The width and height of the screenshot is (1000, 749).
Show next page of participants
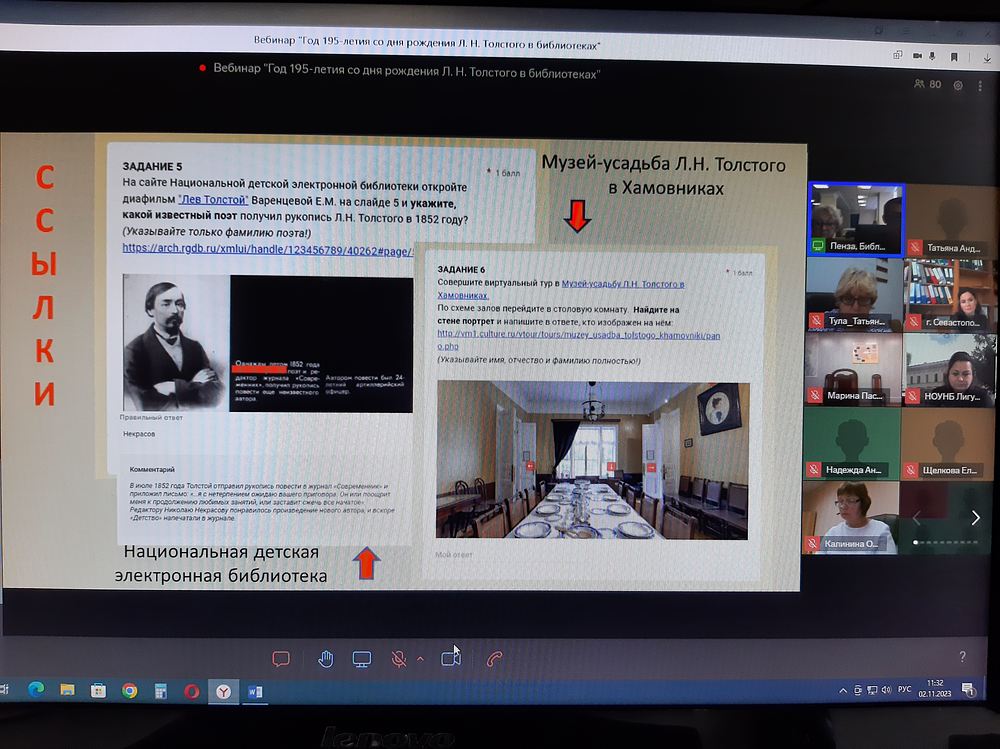[x=975, y=517]
